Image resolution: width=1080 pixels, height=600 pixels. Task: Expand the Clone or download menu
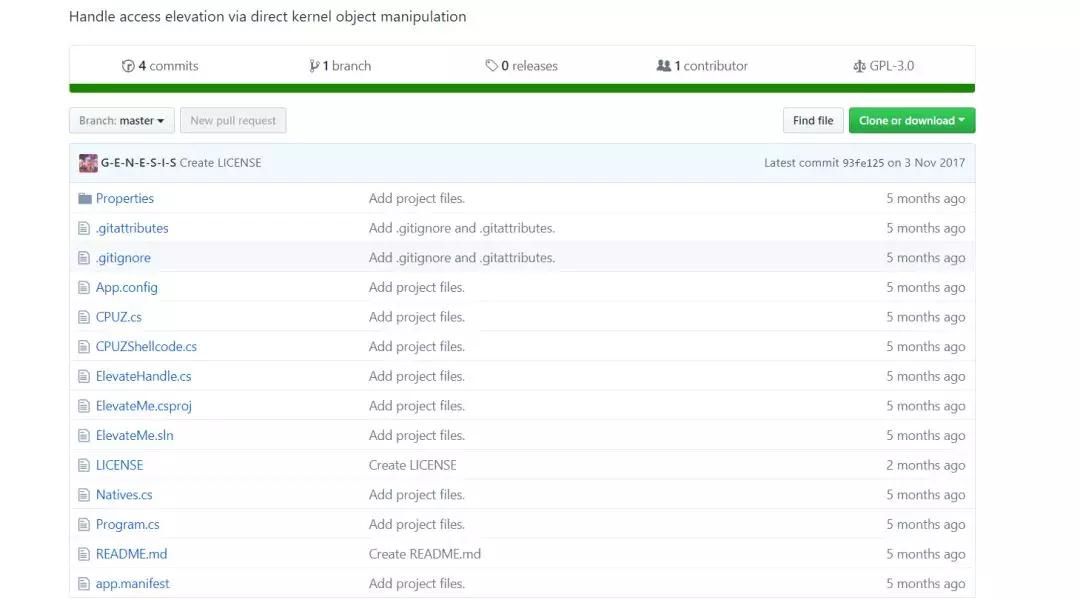911,121
